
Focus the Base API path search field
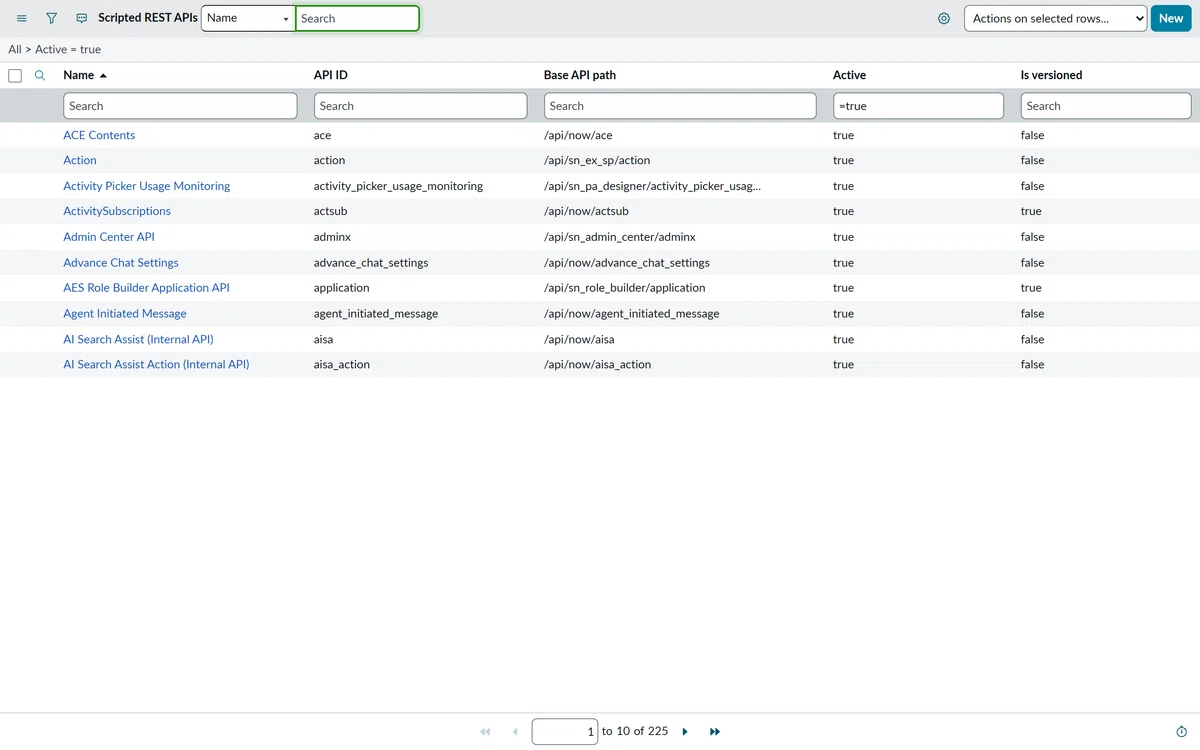point(680,106)
